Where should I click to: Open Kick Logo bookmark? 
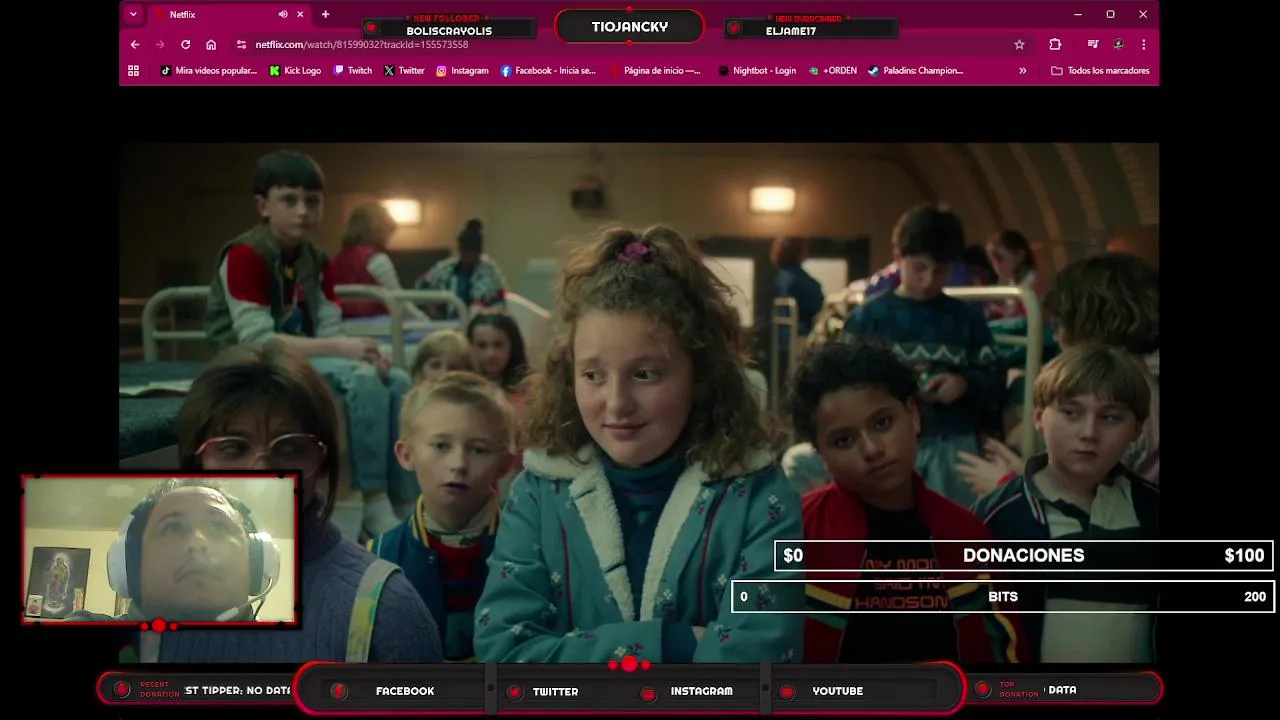[295, 70]
